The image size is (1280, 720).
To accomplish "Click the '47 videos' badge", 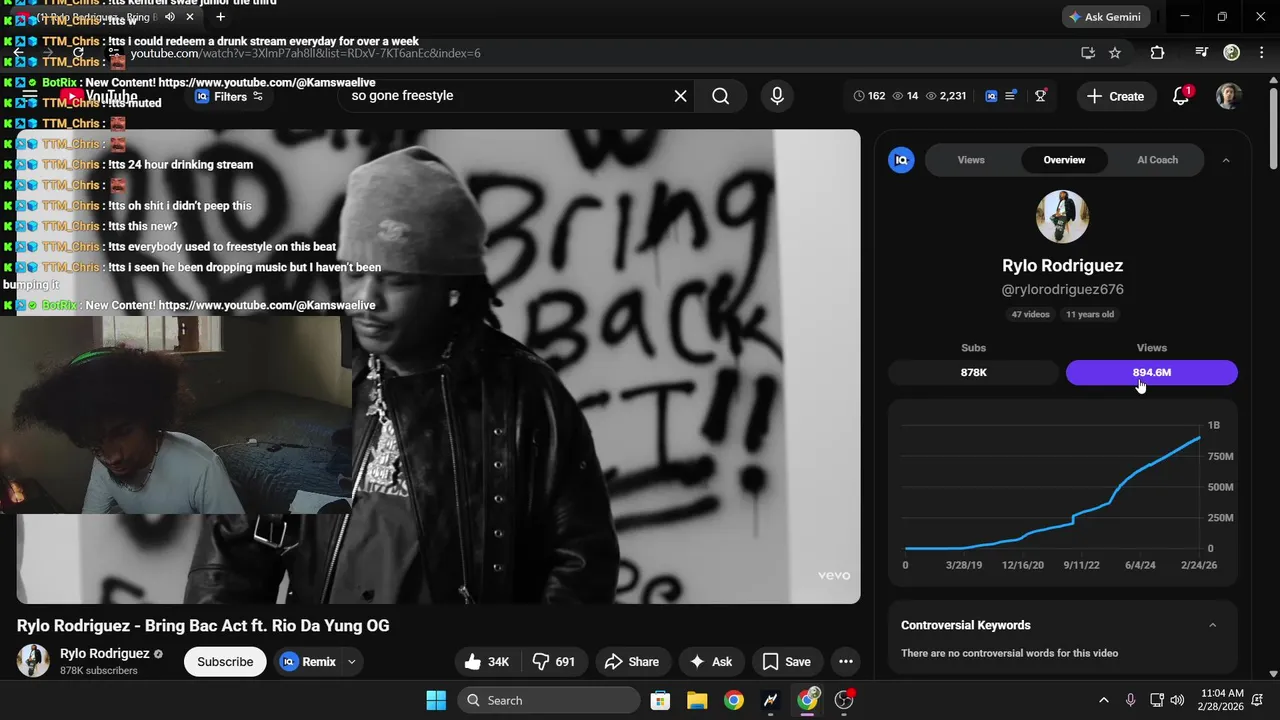I will pyautogui.click(x=1030, y=314).
